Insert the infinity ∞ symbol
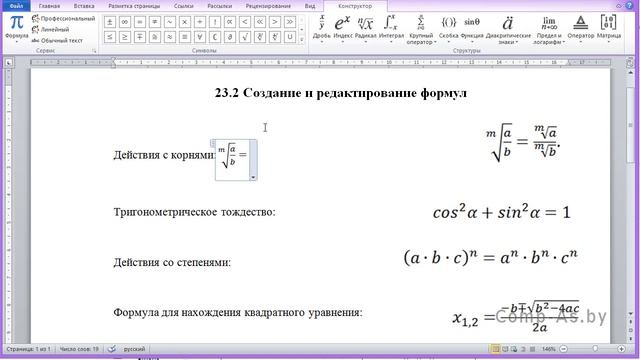Image resolution: width=640 pixels, height=360 pixels. click(124, 22)
